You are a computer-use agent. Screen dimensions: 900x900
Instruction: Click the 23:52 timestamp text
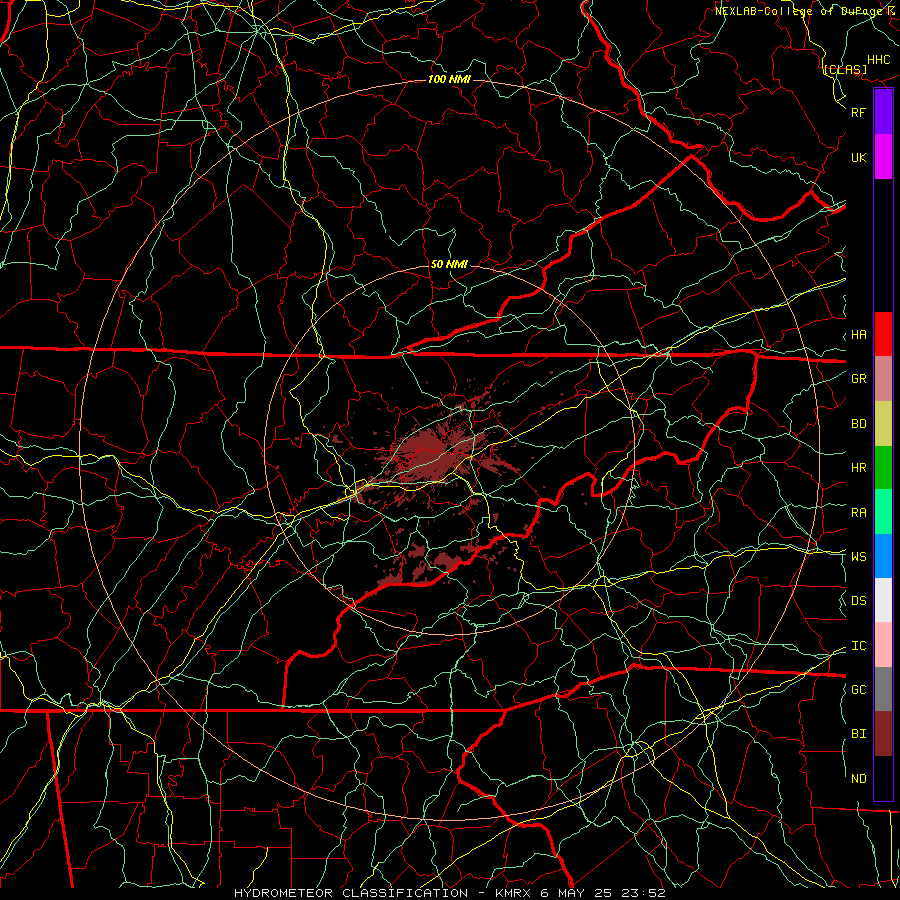pyautogui.click(x=643, y=893)
